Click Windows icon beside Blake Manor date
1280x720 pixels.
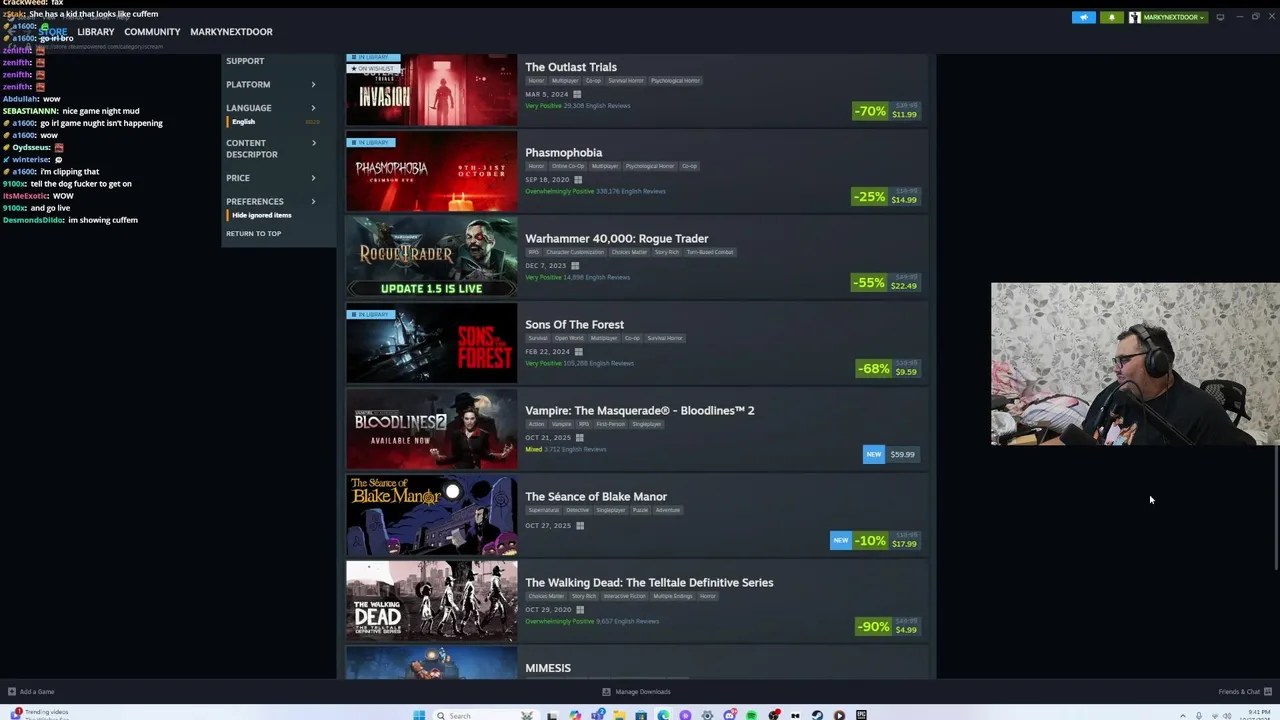coord(579,526)
